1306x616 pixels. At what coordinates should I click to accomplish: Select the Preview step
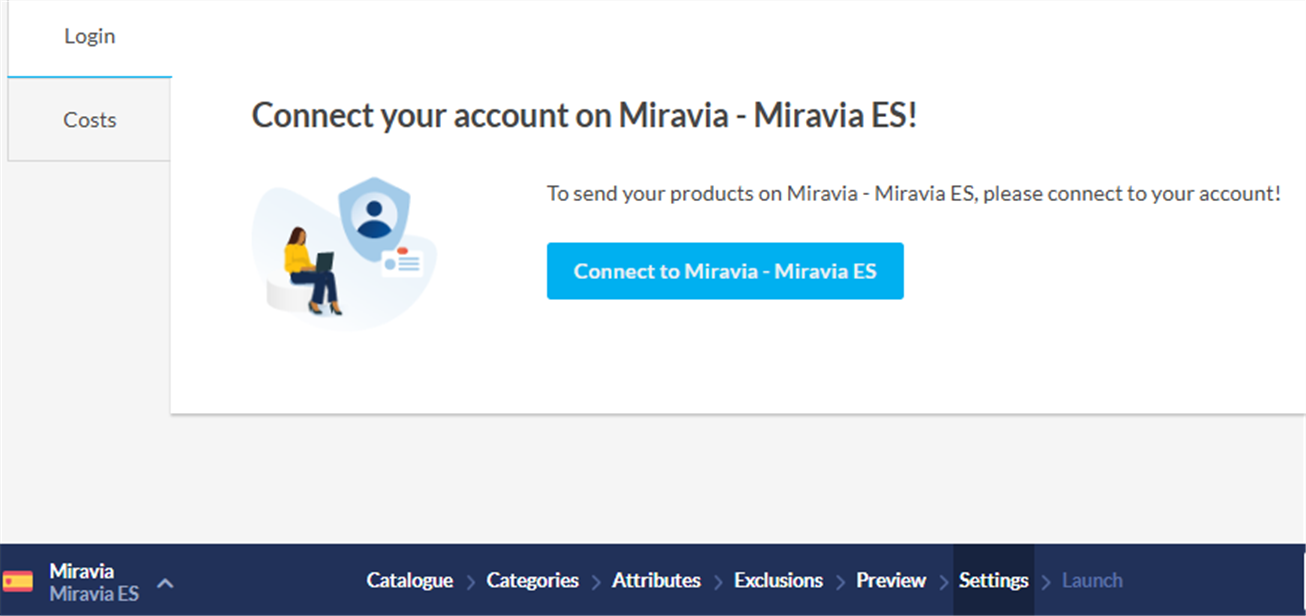coord(891,581)
